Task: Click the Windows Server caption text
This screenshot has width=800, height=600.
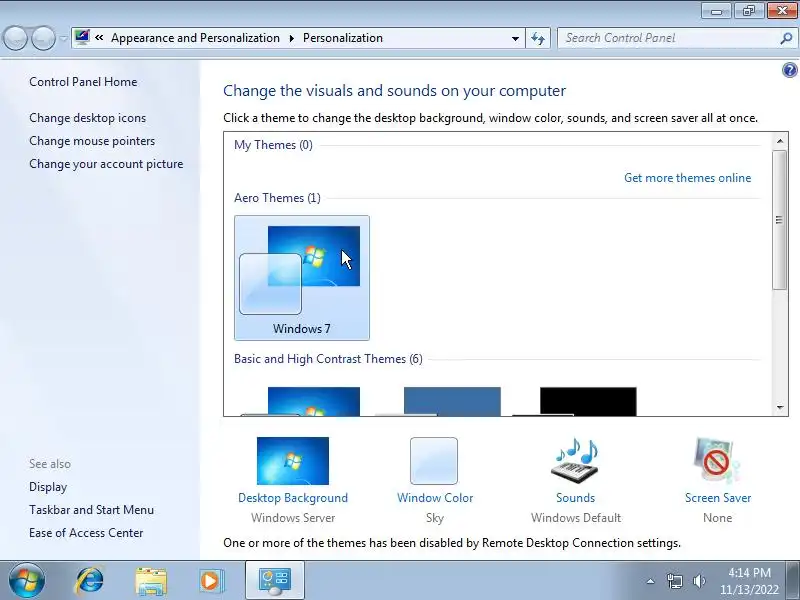Action: (293, 518)
